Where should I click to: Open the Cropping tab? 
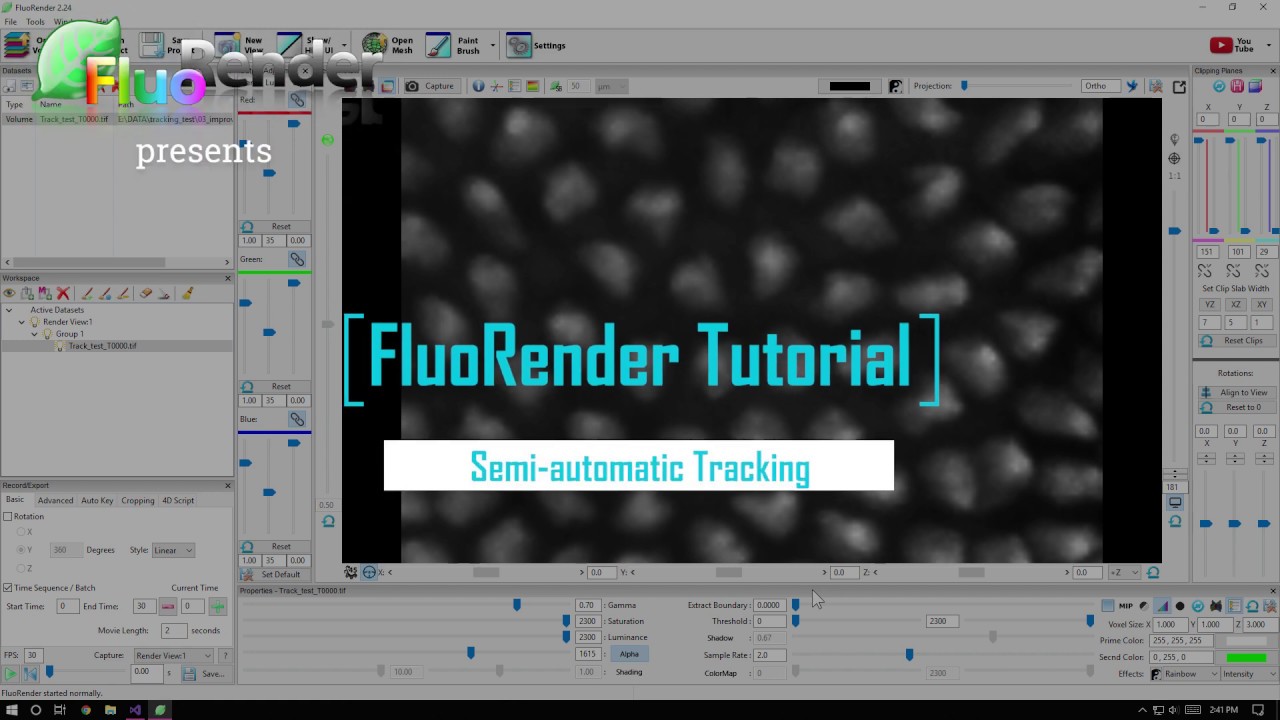tap(138, 500)
